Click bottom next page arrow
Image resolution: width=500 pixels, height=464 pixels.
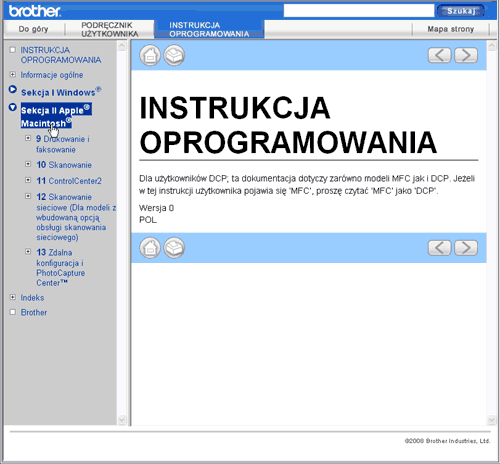pyautogui.click(x=466, y=248)
